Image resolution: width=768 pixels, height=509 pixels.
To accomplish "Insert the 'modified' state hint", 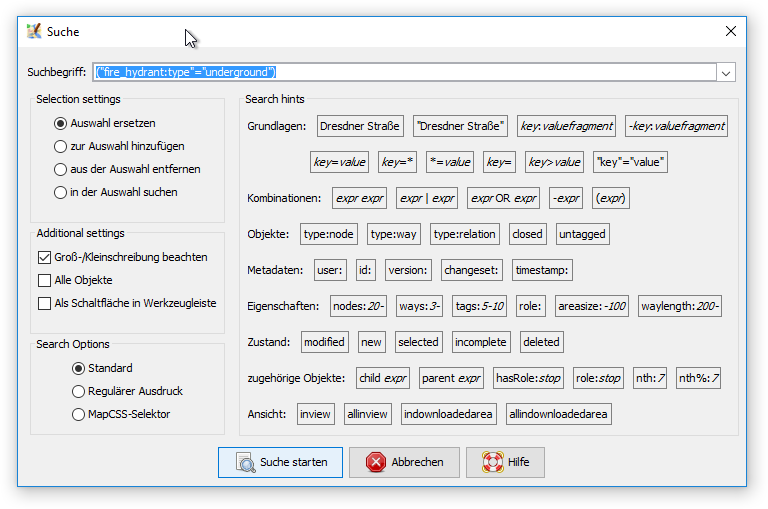I will 324,342.
